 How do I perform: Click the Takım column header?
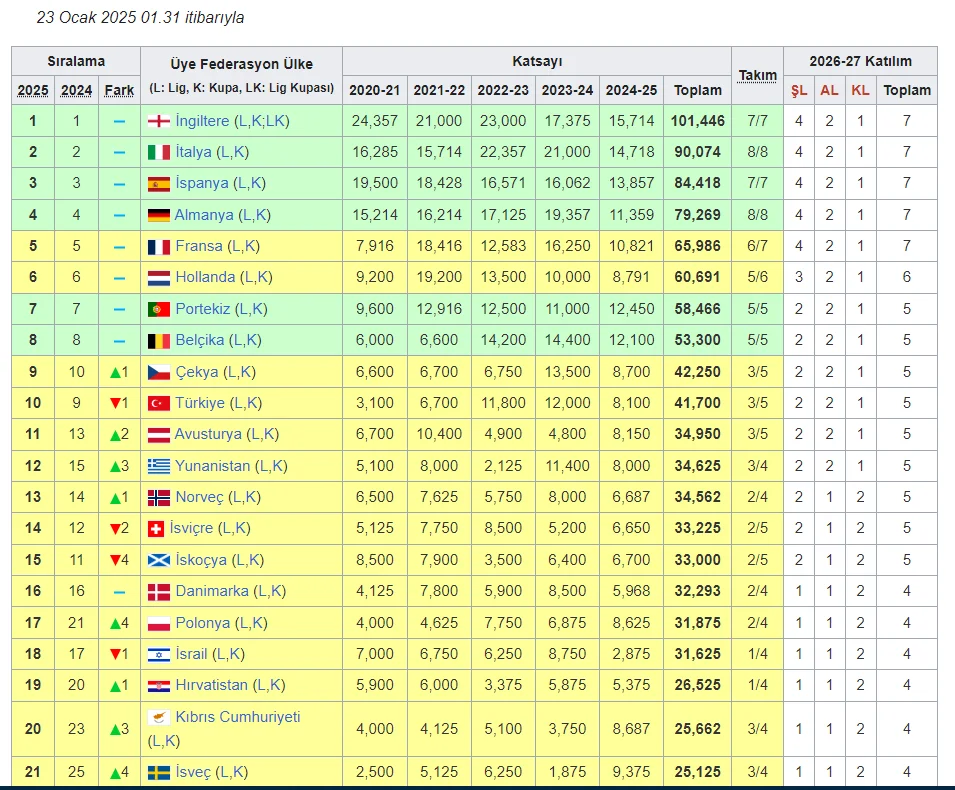[757, 75]
